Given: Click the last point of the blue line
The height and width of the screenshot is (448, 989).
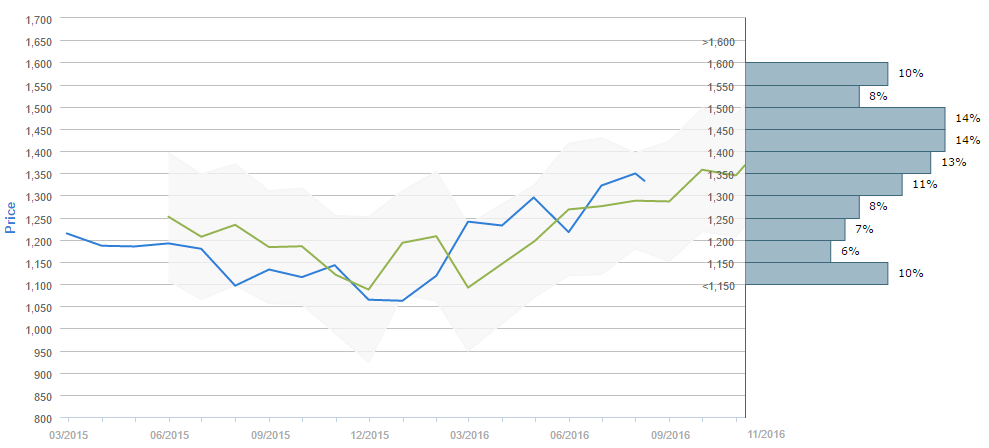Looking at the screenshot, I should (x=644, y=181).
